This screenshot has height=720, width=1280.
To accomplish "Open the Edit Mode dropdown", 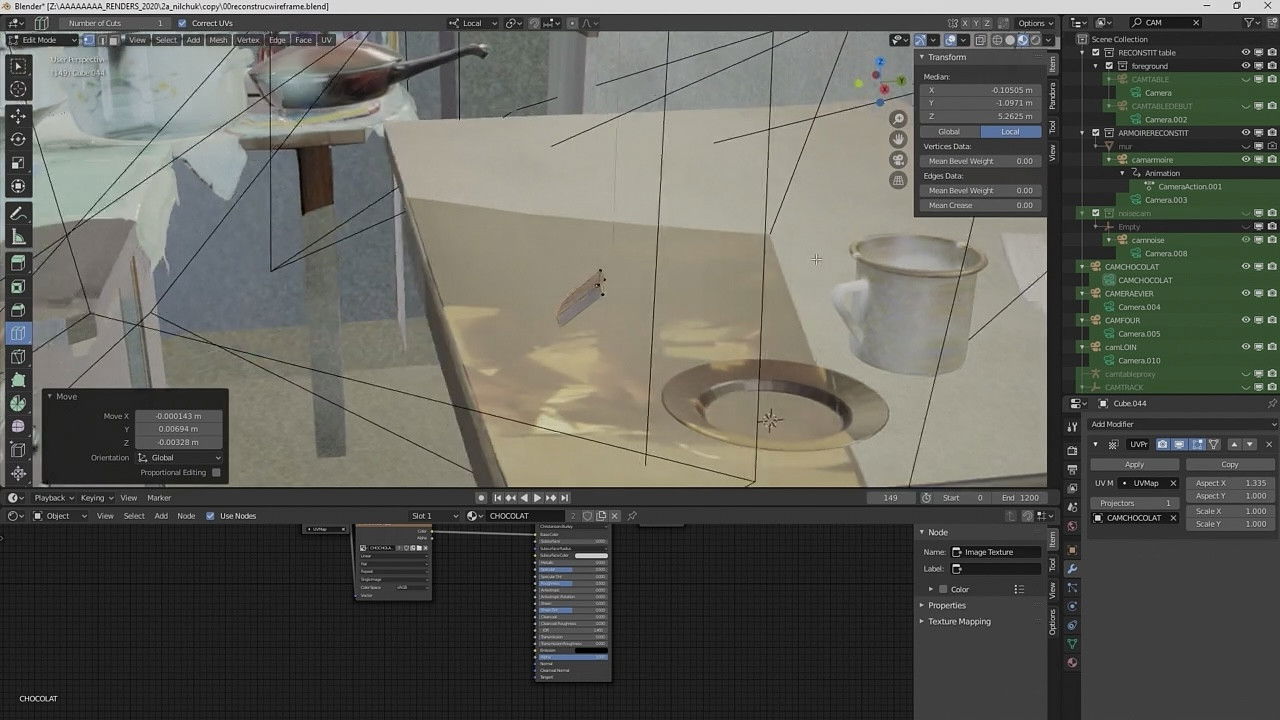I will pos(43,40).
